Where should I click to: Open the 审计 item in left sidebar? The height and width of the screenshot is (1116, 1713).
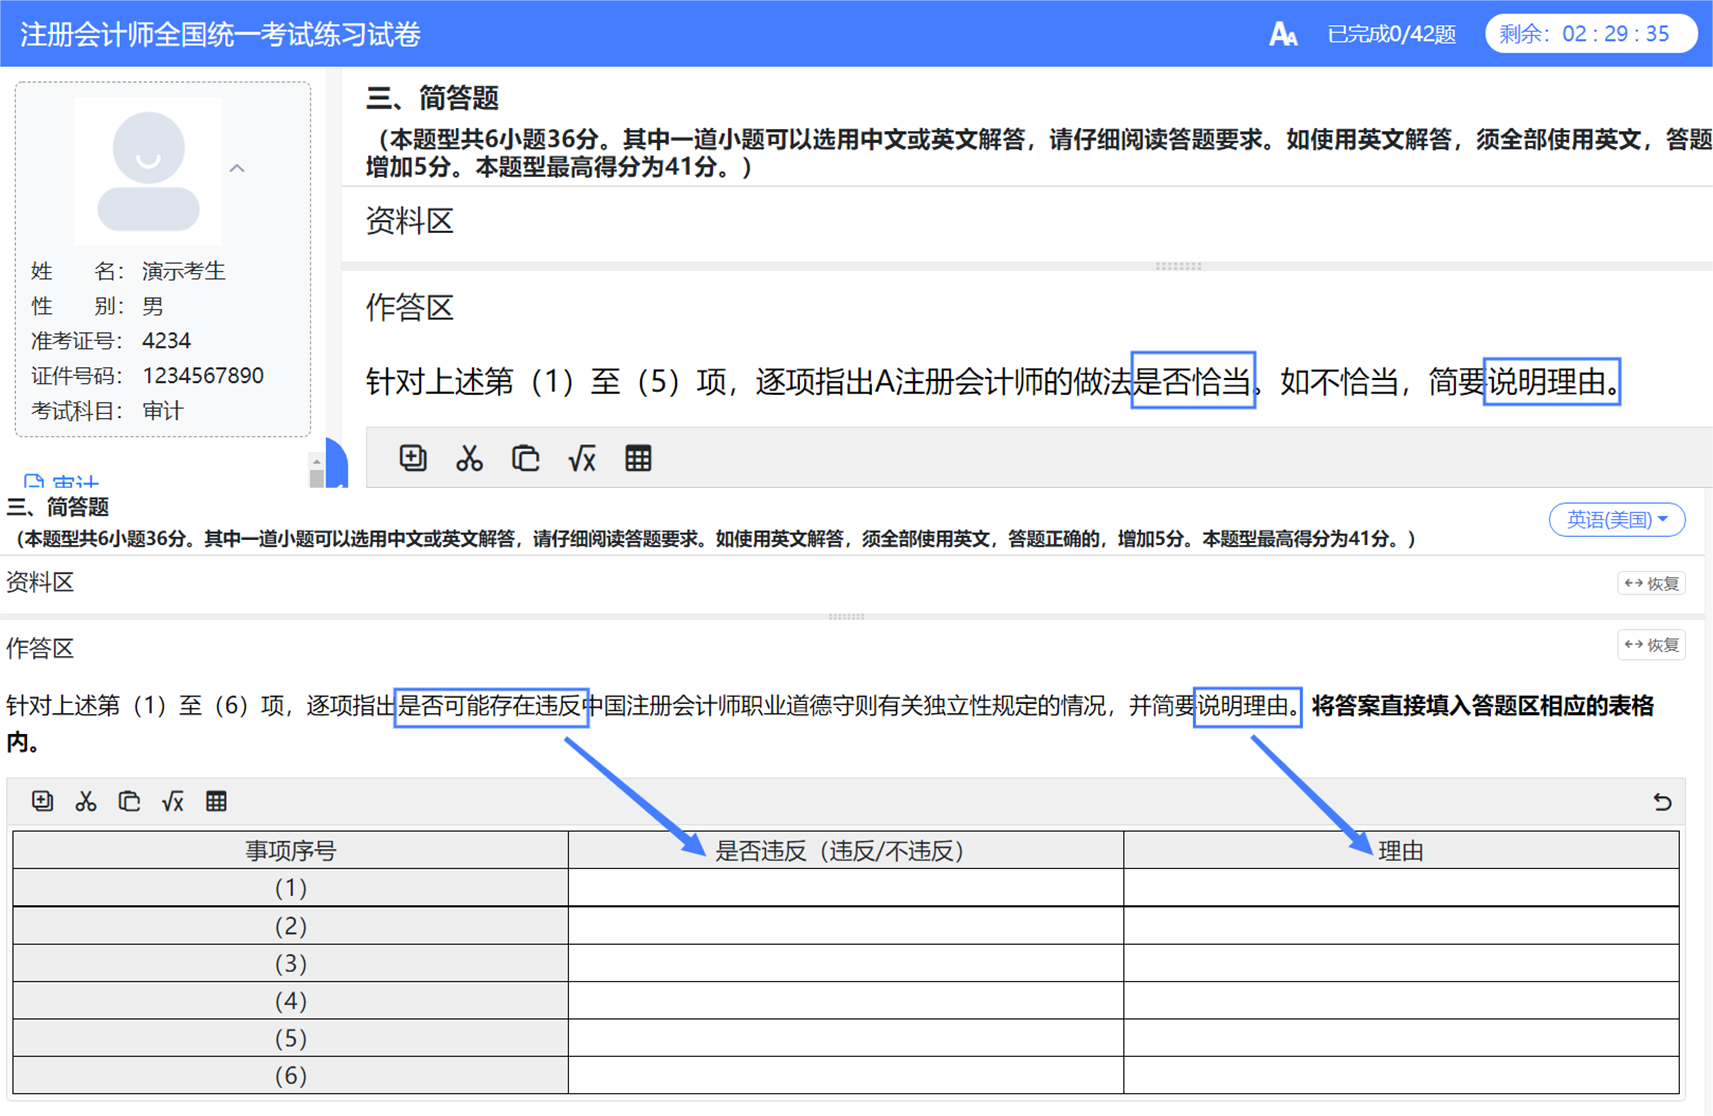(x=62, y=481)
